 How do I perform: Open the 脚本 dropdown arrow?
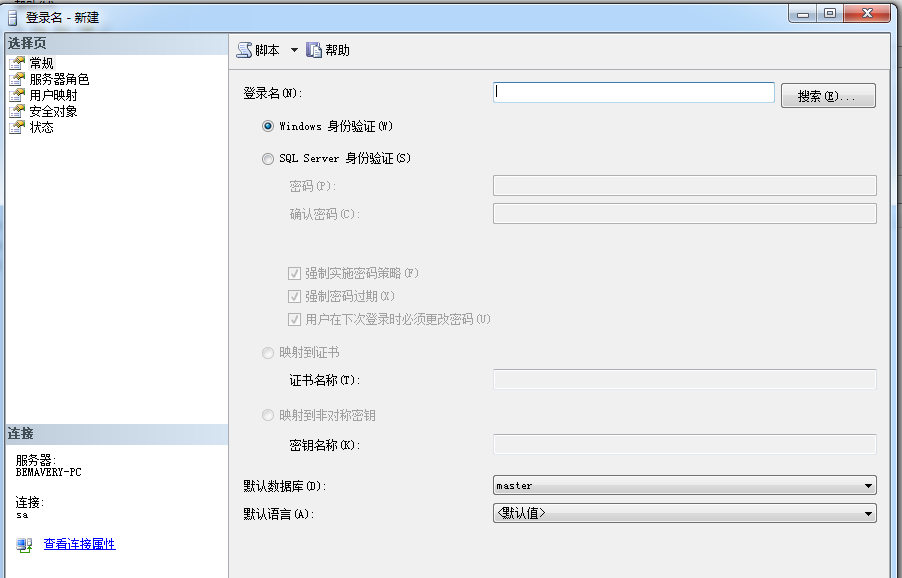coord(294,50)
